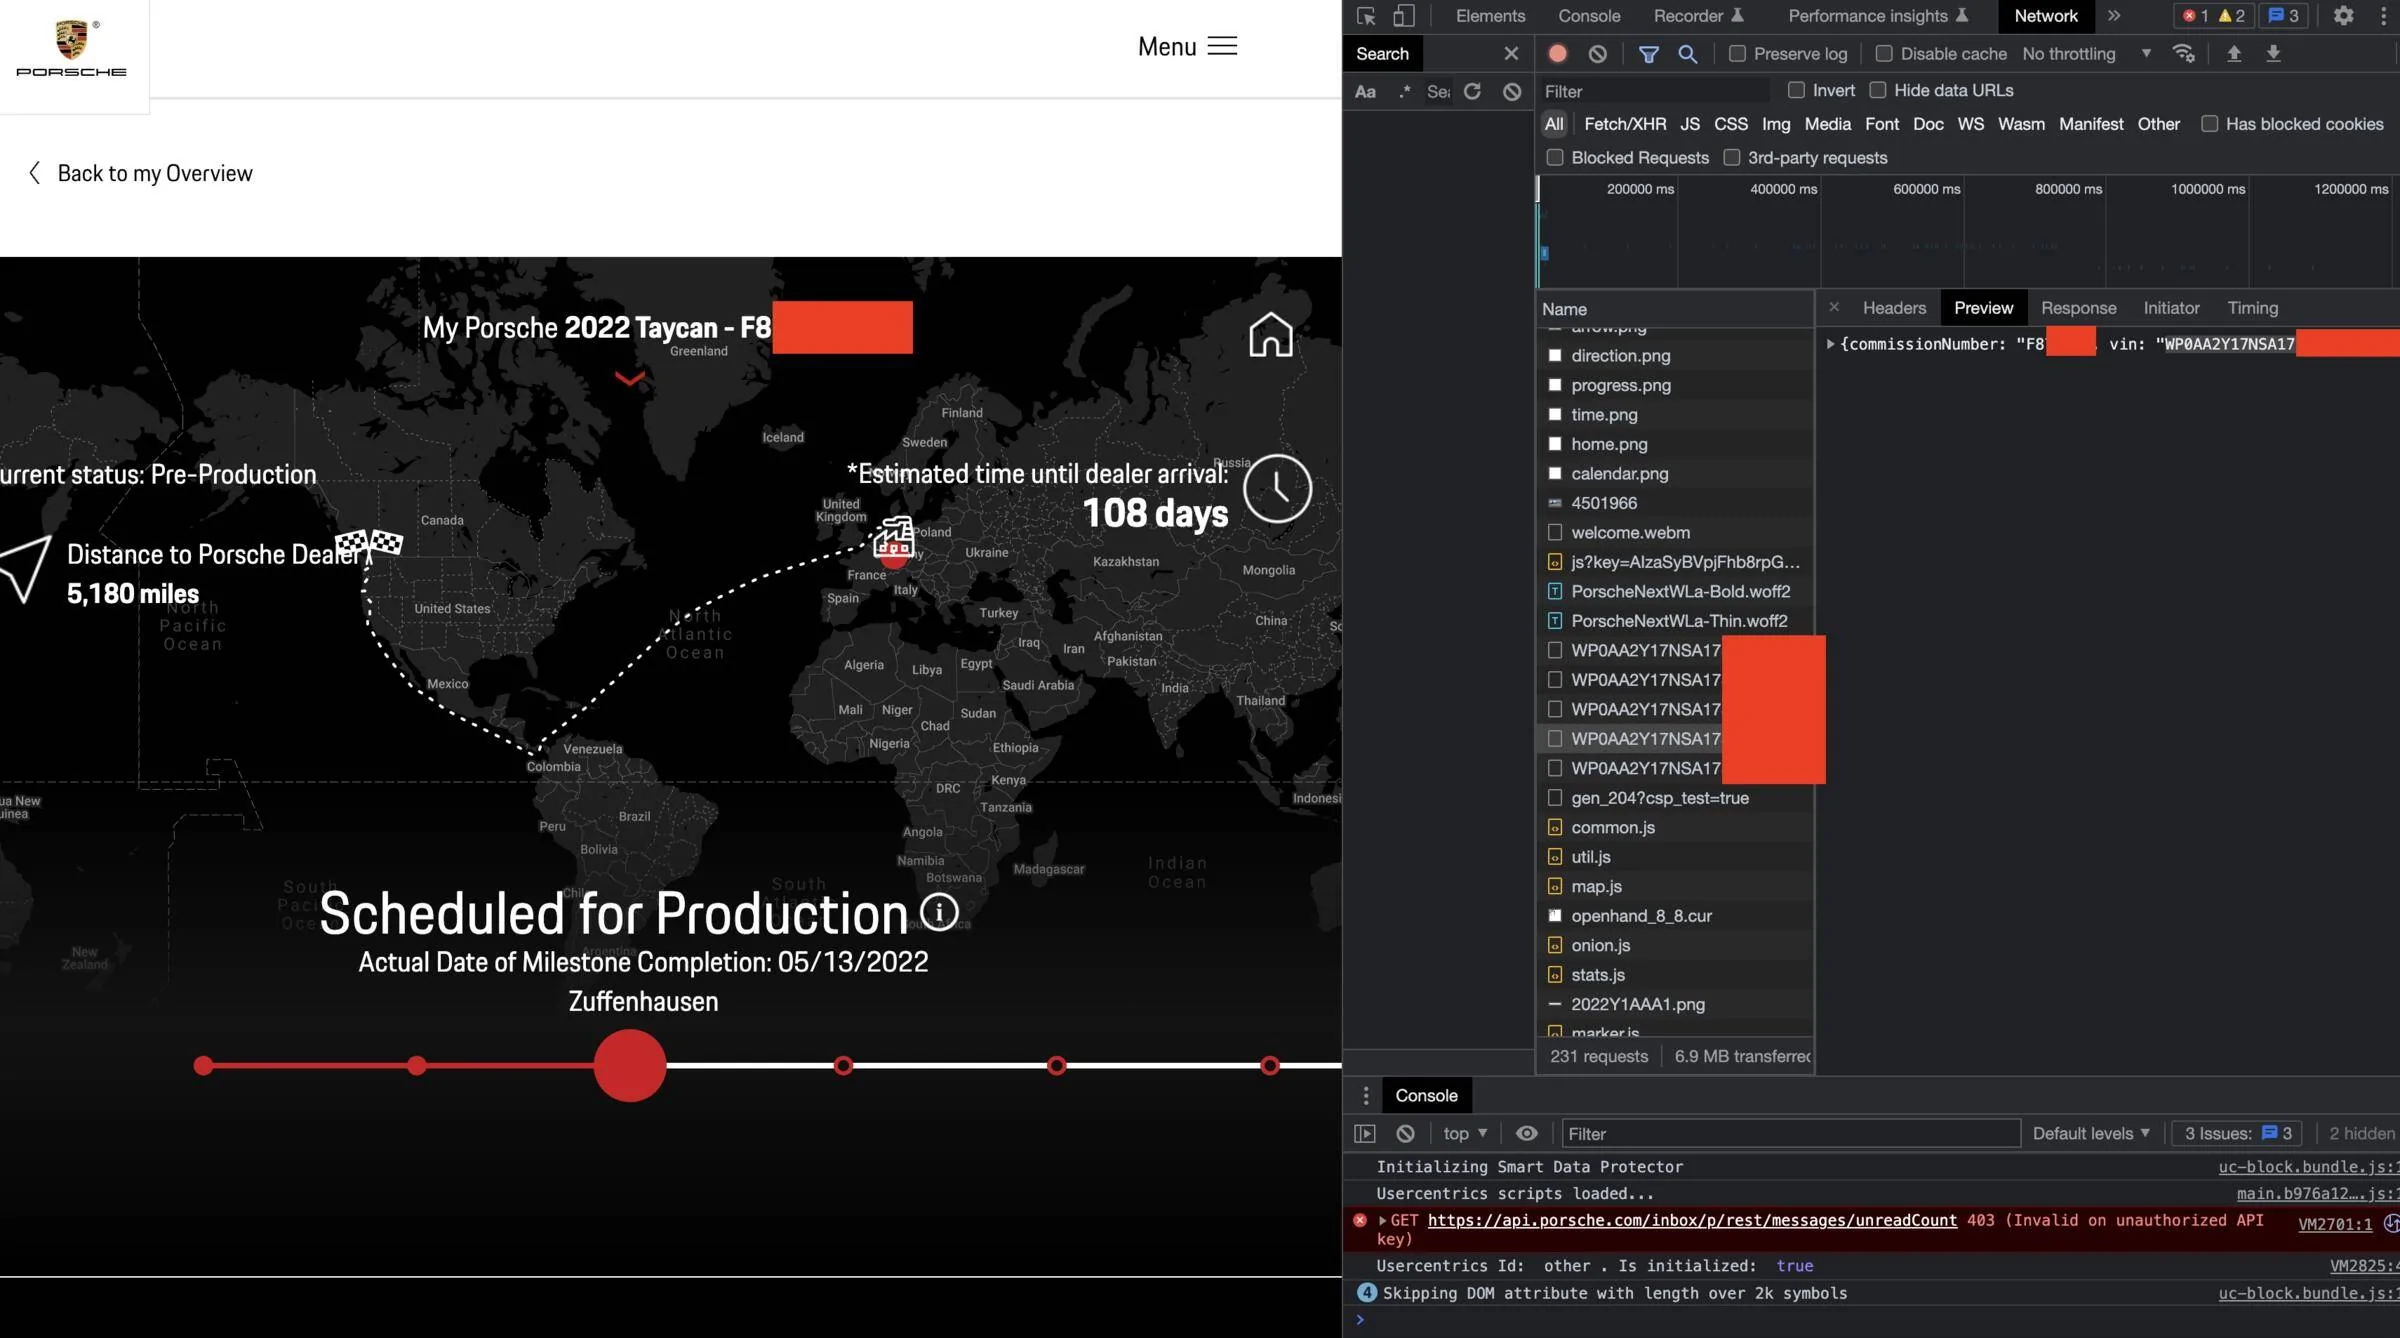Open network search magnifier icon
Viewport: 2400px width, 1338px height.
[1687, 54]
